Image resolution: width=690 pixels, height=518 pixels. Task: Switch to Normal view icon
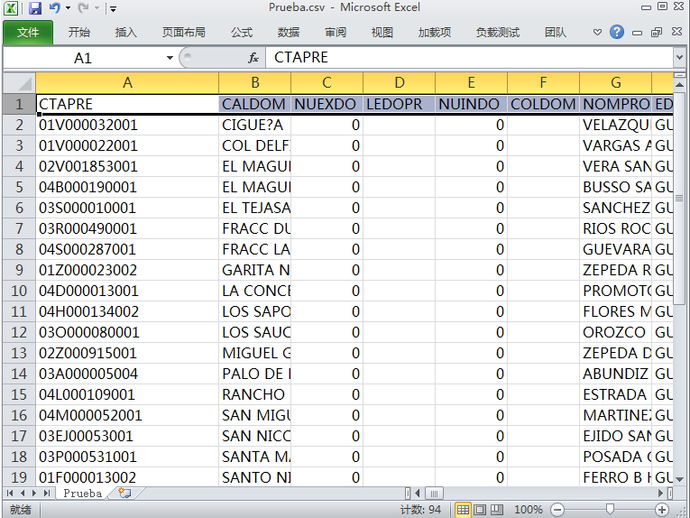point(462,510)
